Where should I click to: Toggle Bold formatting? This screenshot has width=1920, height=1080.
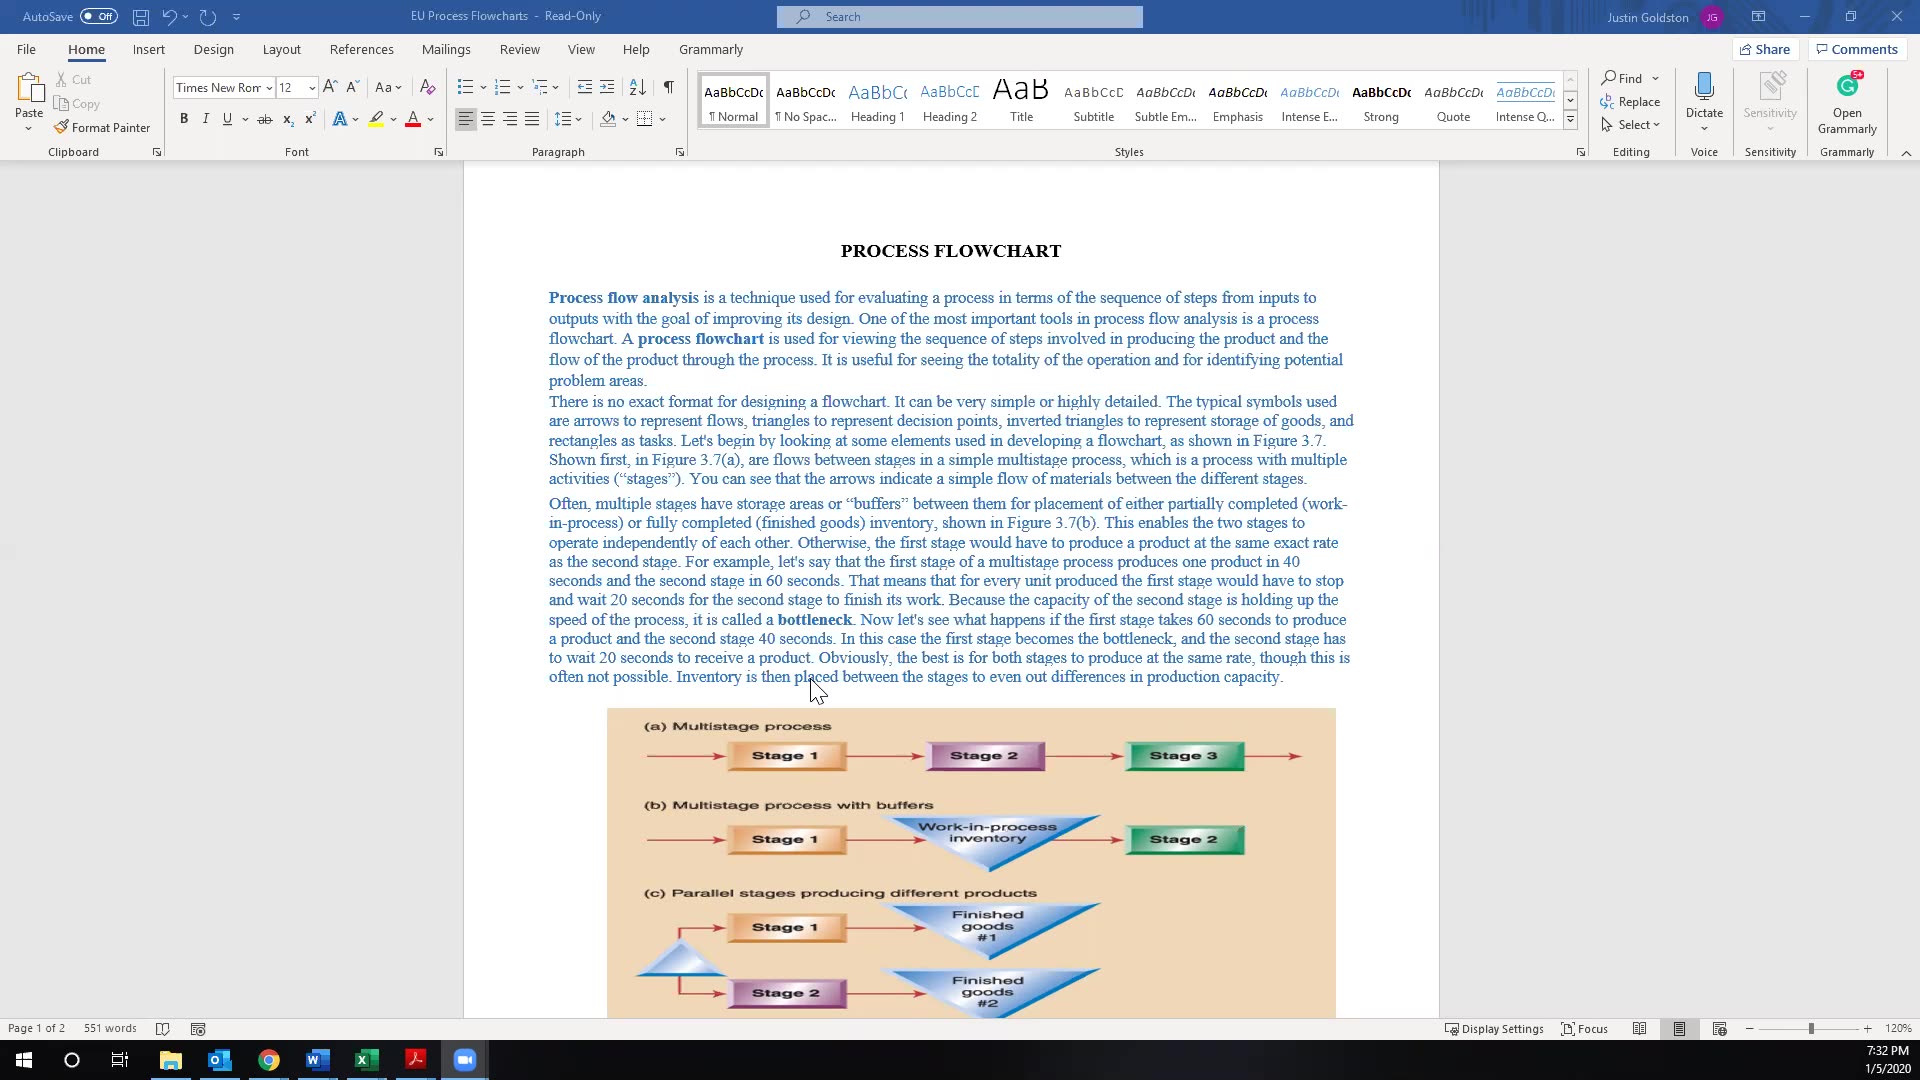coord(184,119)
